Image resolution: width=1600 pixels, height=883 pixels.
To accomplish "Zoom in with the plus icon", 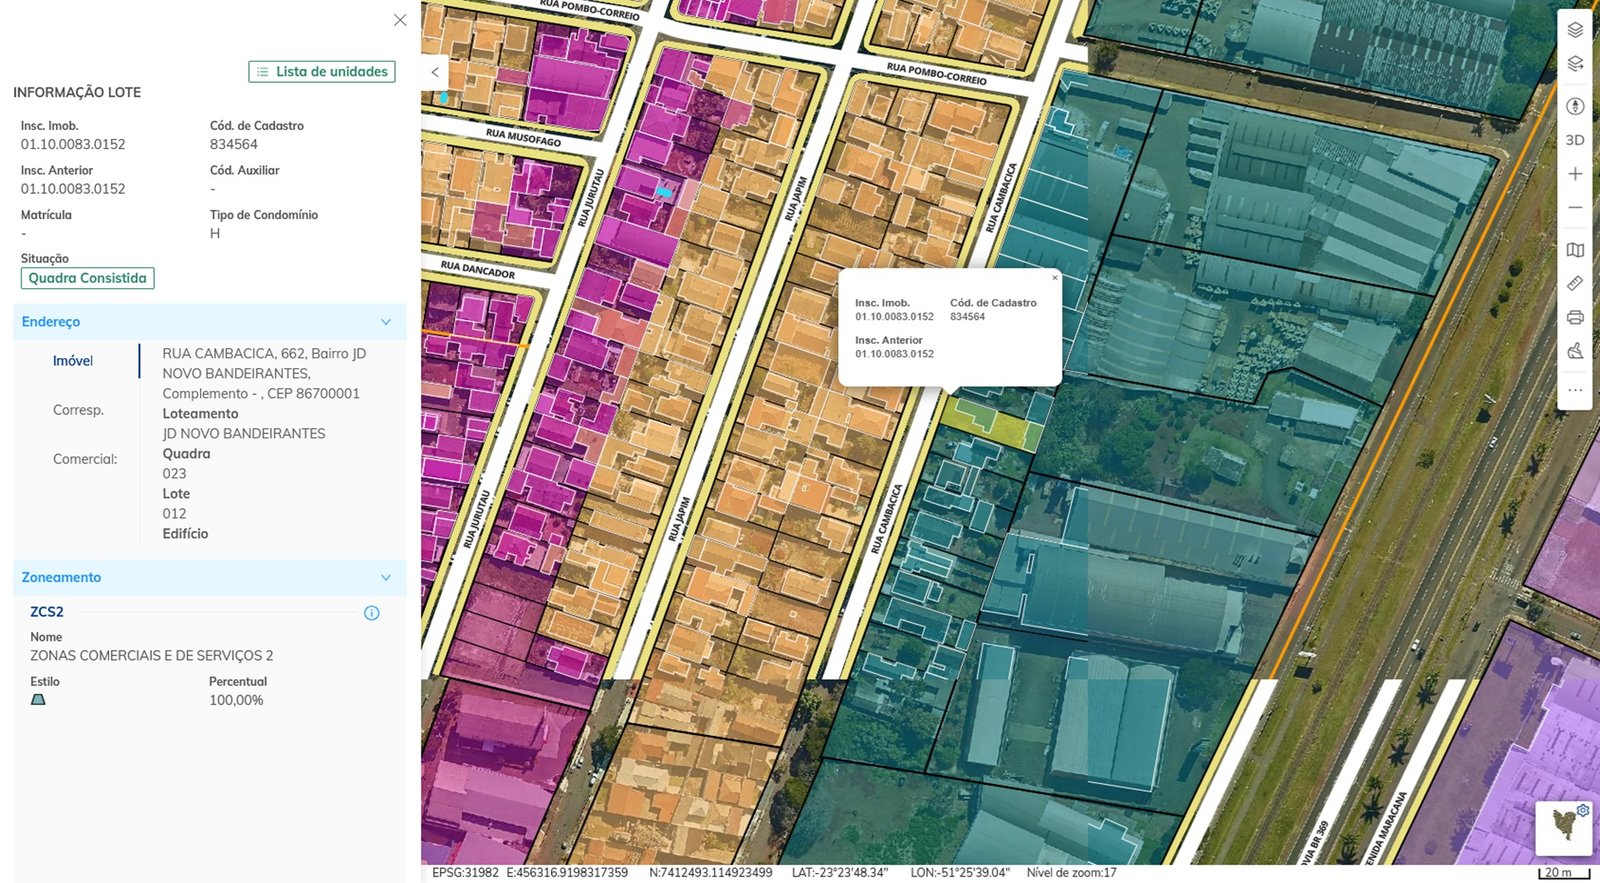I will [x=1575, y=174].
